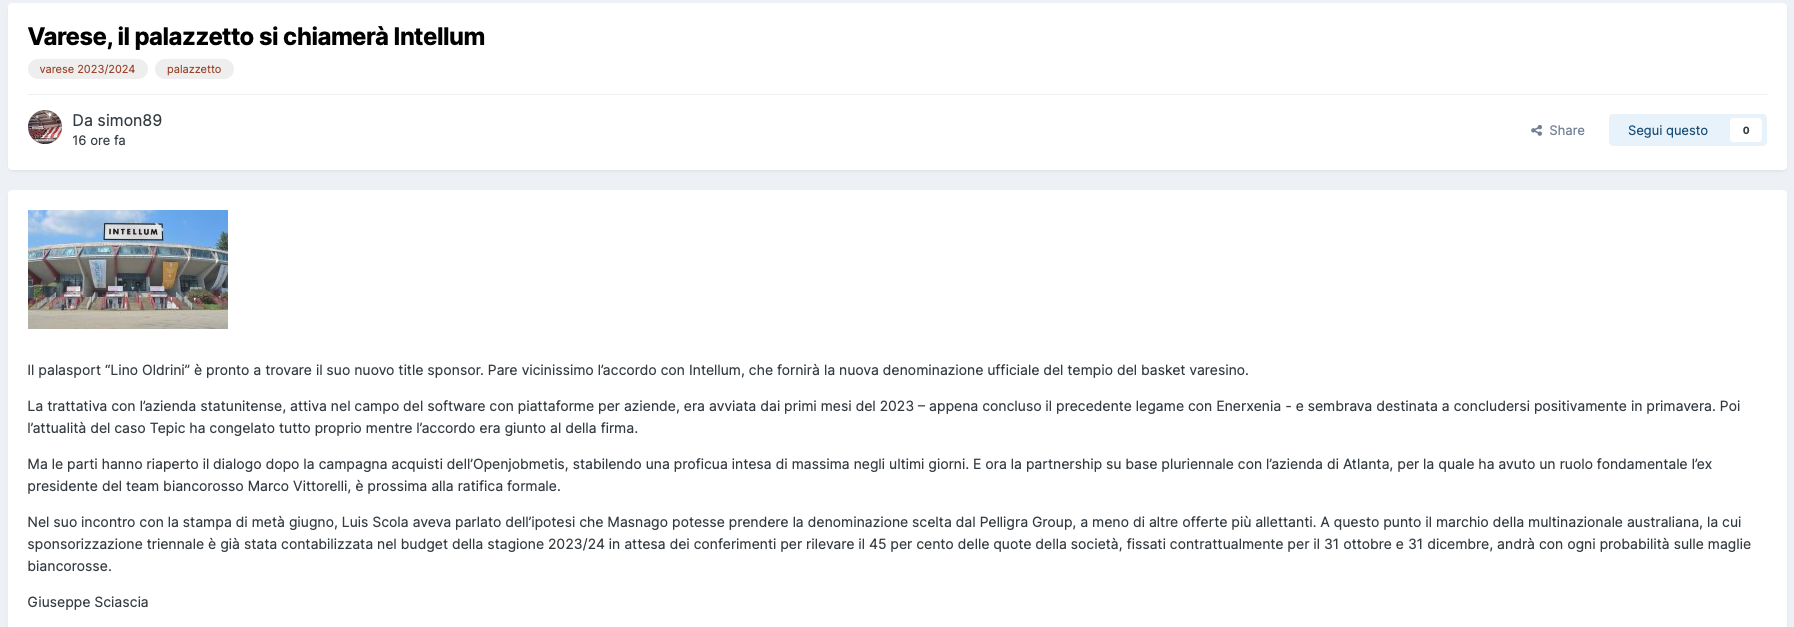This screenshot has height=627, width=1794.
Task: Click the follower count badge showing 0
Action: [1745, 131]
